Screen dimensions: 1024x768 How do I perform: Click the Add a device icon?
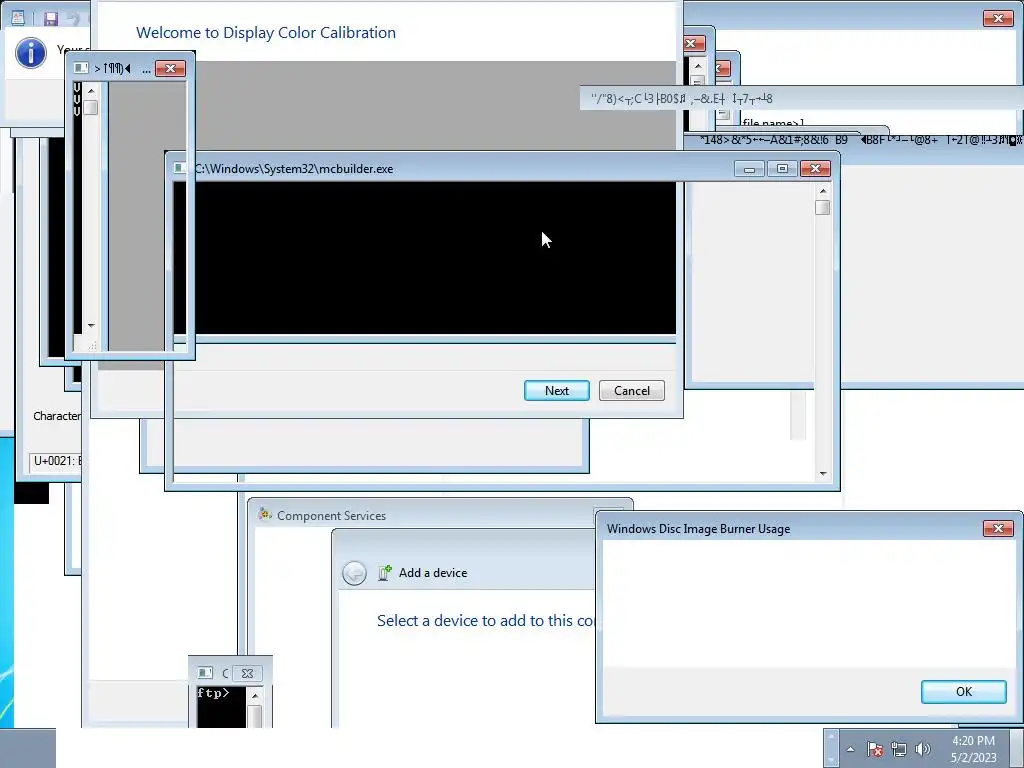(385, 573)
